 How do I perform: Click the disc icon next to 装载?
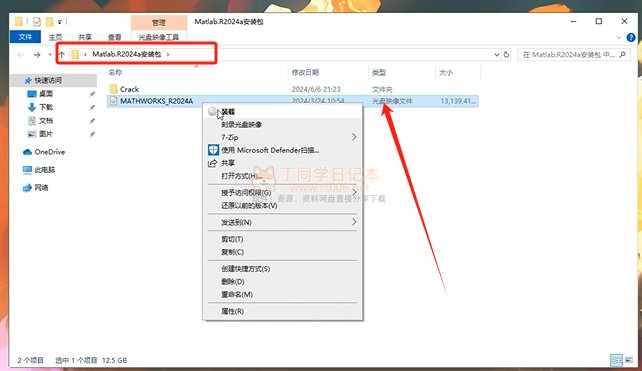pos(212,111)
